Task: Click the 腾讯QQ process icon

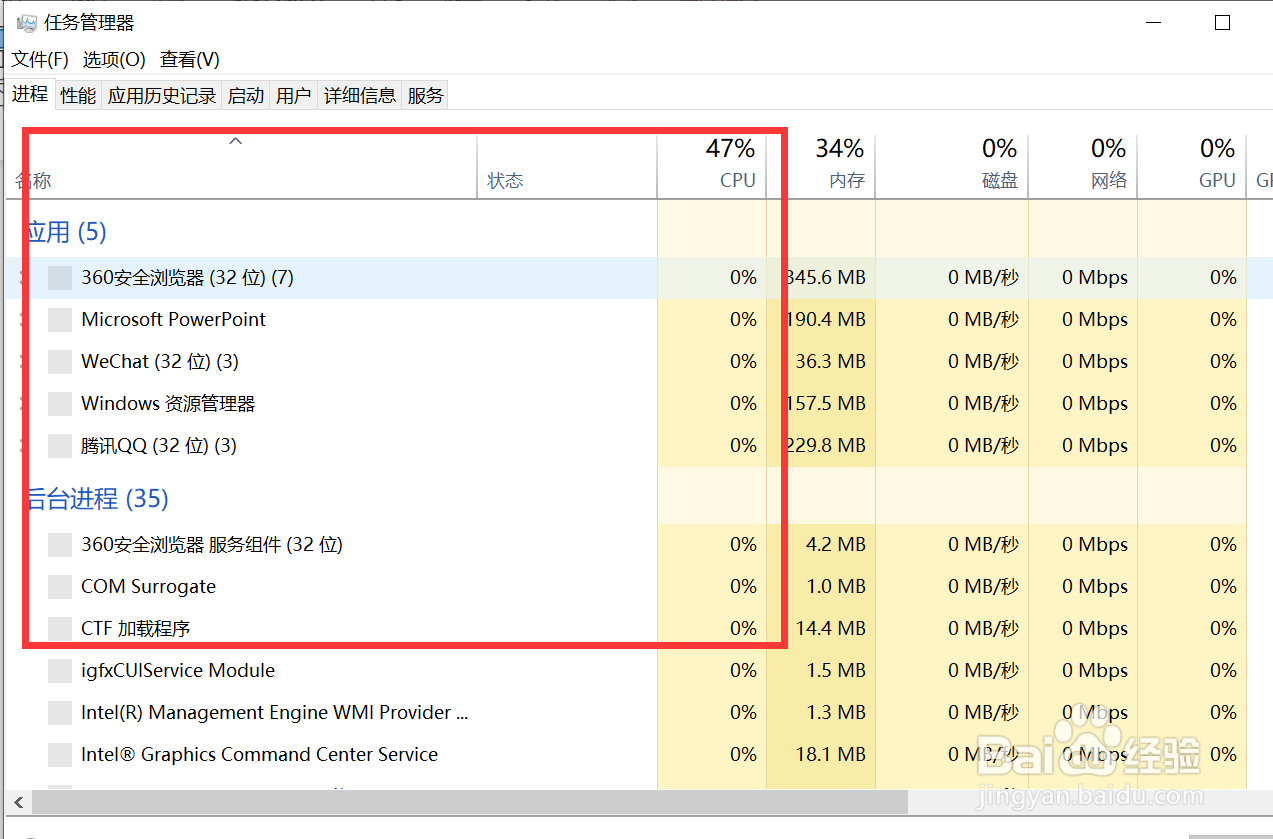Action: point(60,446)
